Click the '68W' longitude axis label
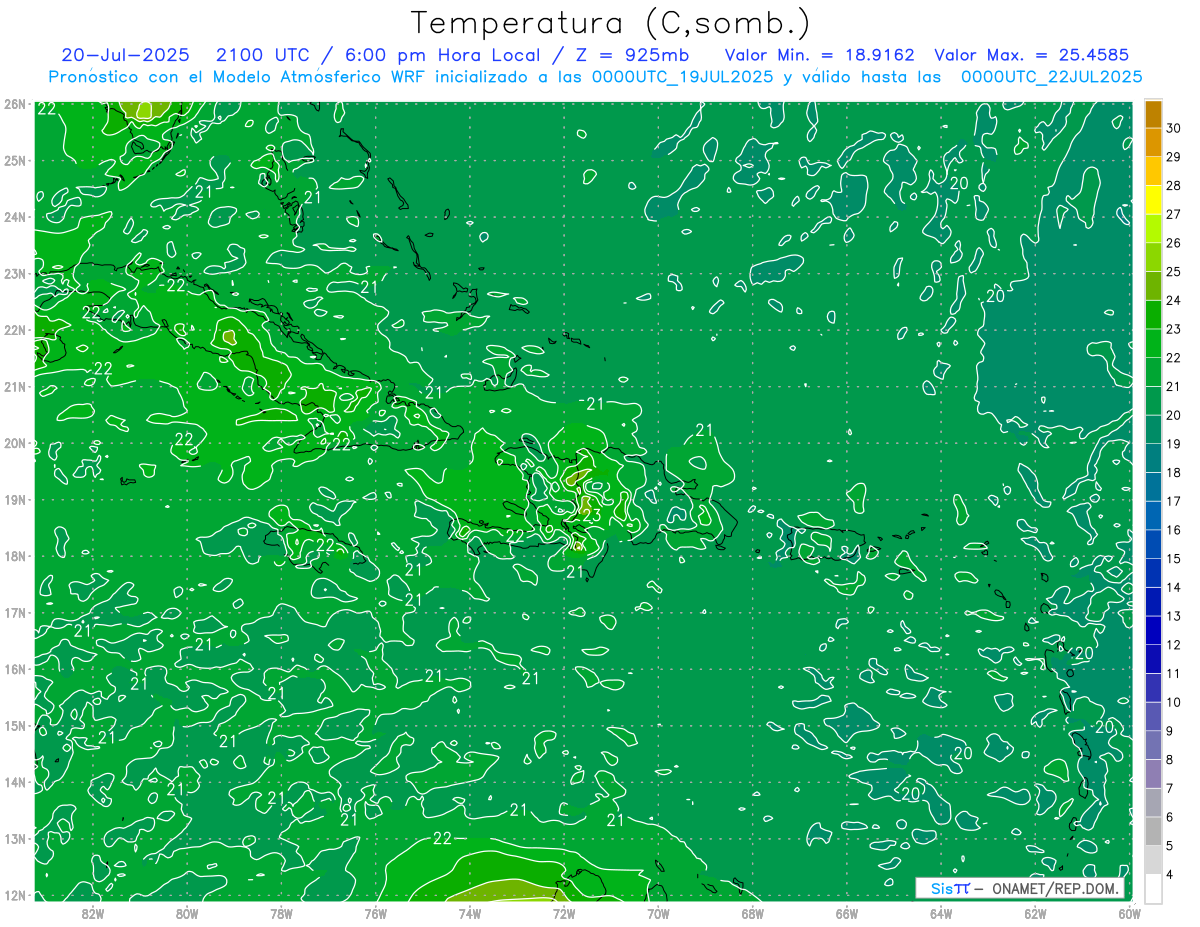This screenshot has width=1200, height=927. (752, 913)
